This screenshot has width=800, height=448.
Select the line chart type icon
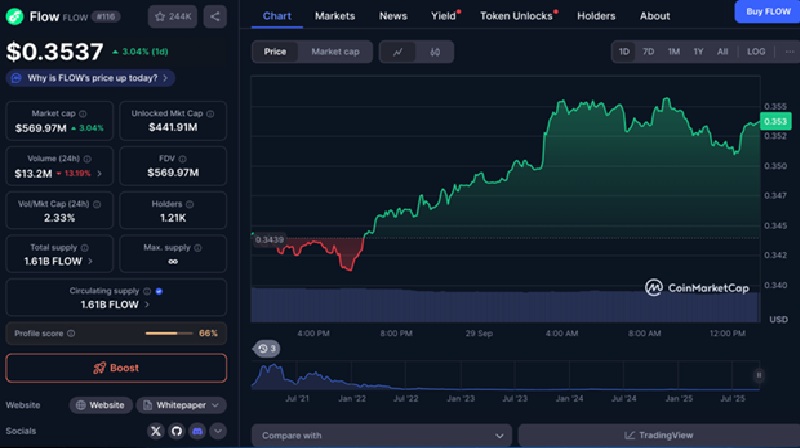[398, 52]
